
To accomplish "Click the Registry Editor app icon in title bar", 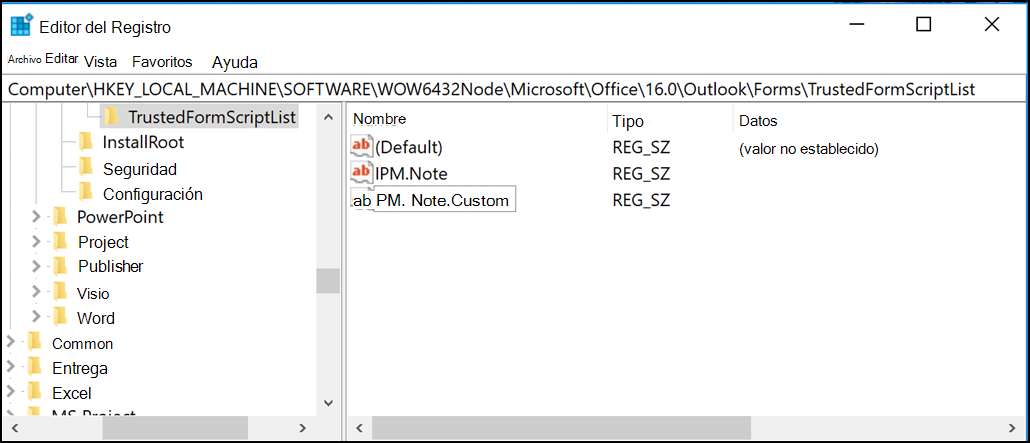I will pos(22,26).
